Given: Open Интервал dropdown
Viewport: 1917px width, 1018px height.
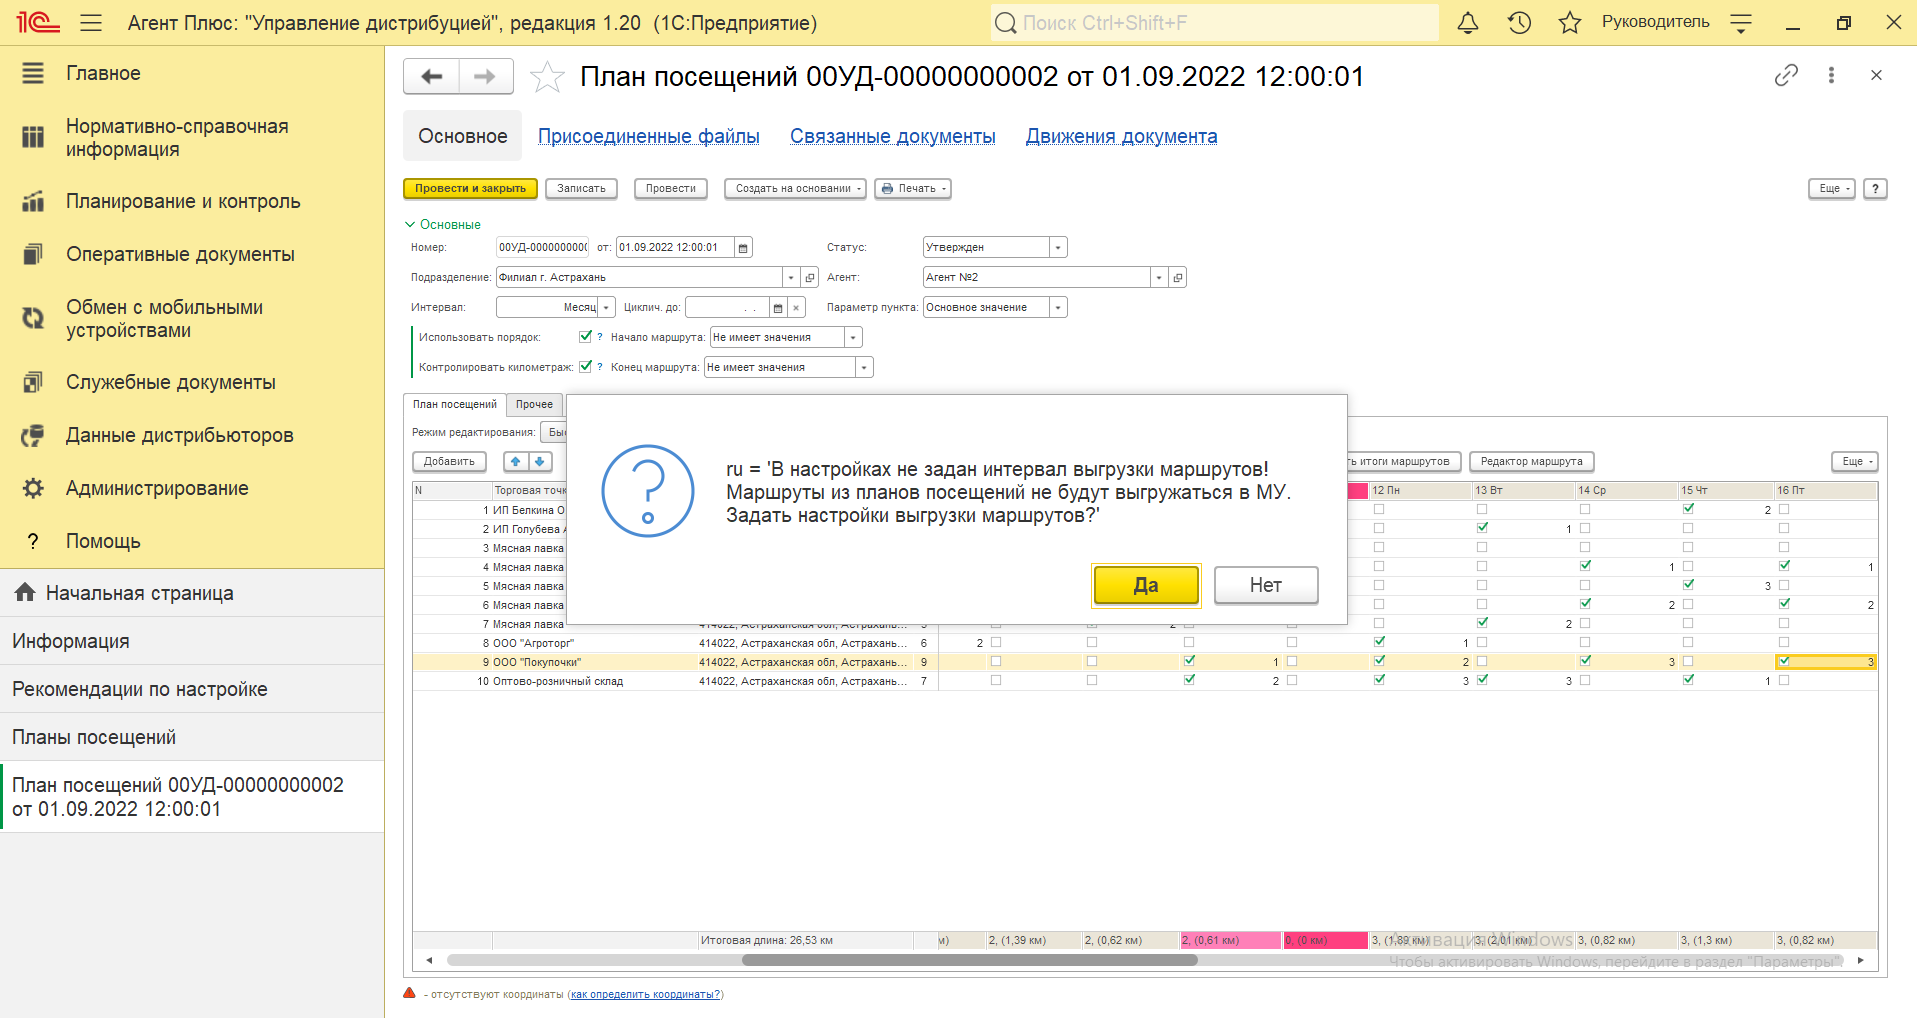Looking at the screenshot, I should (x=606, y=308).
